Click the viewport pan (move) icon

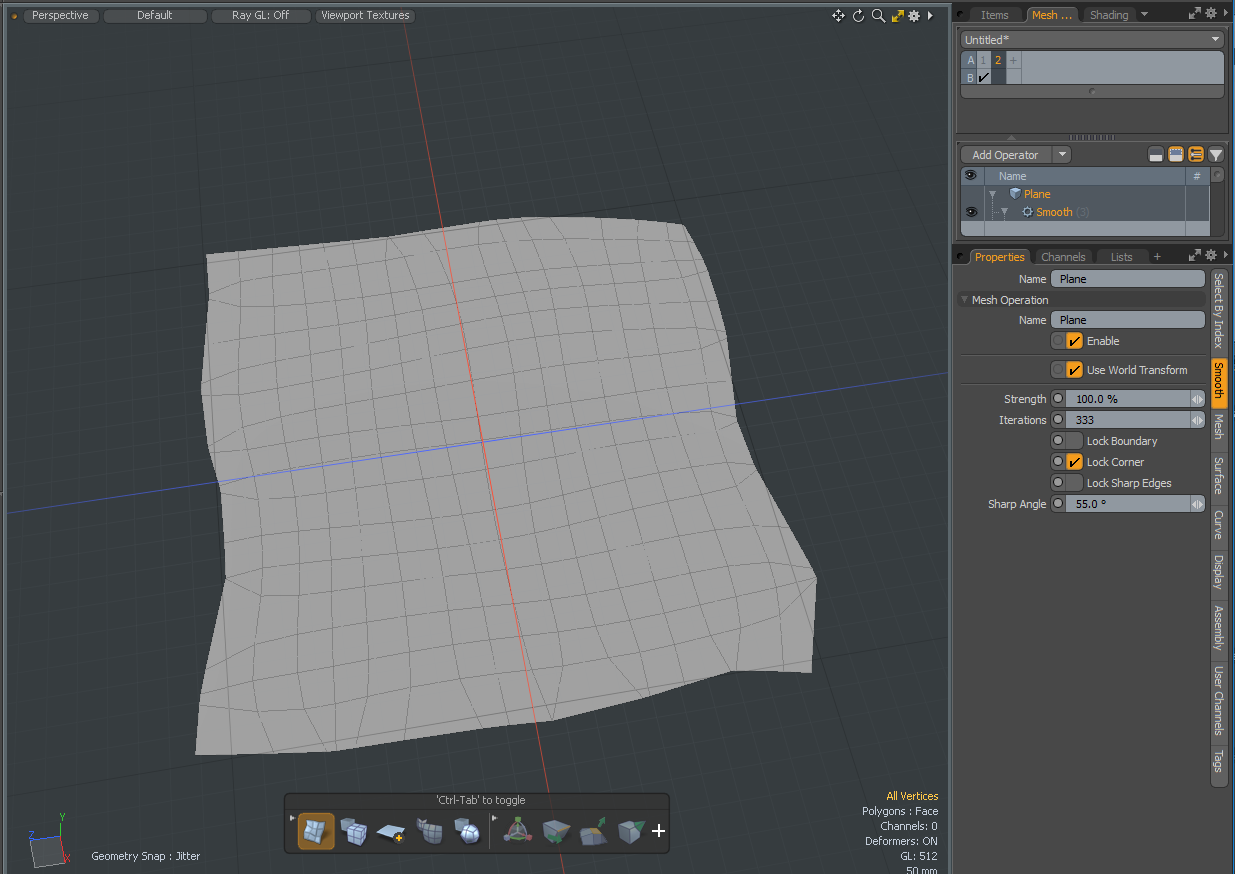(x=838, y=16)
